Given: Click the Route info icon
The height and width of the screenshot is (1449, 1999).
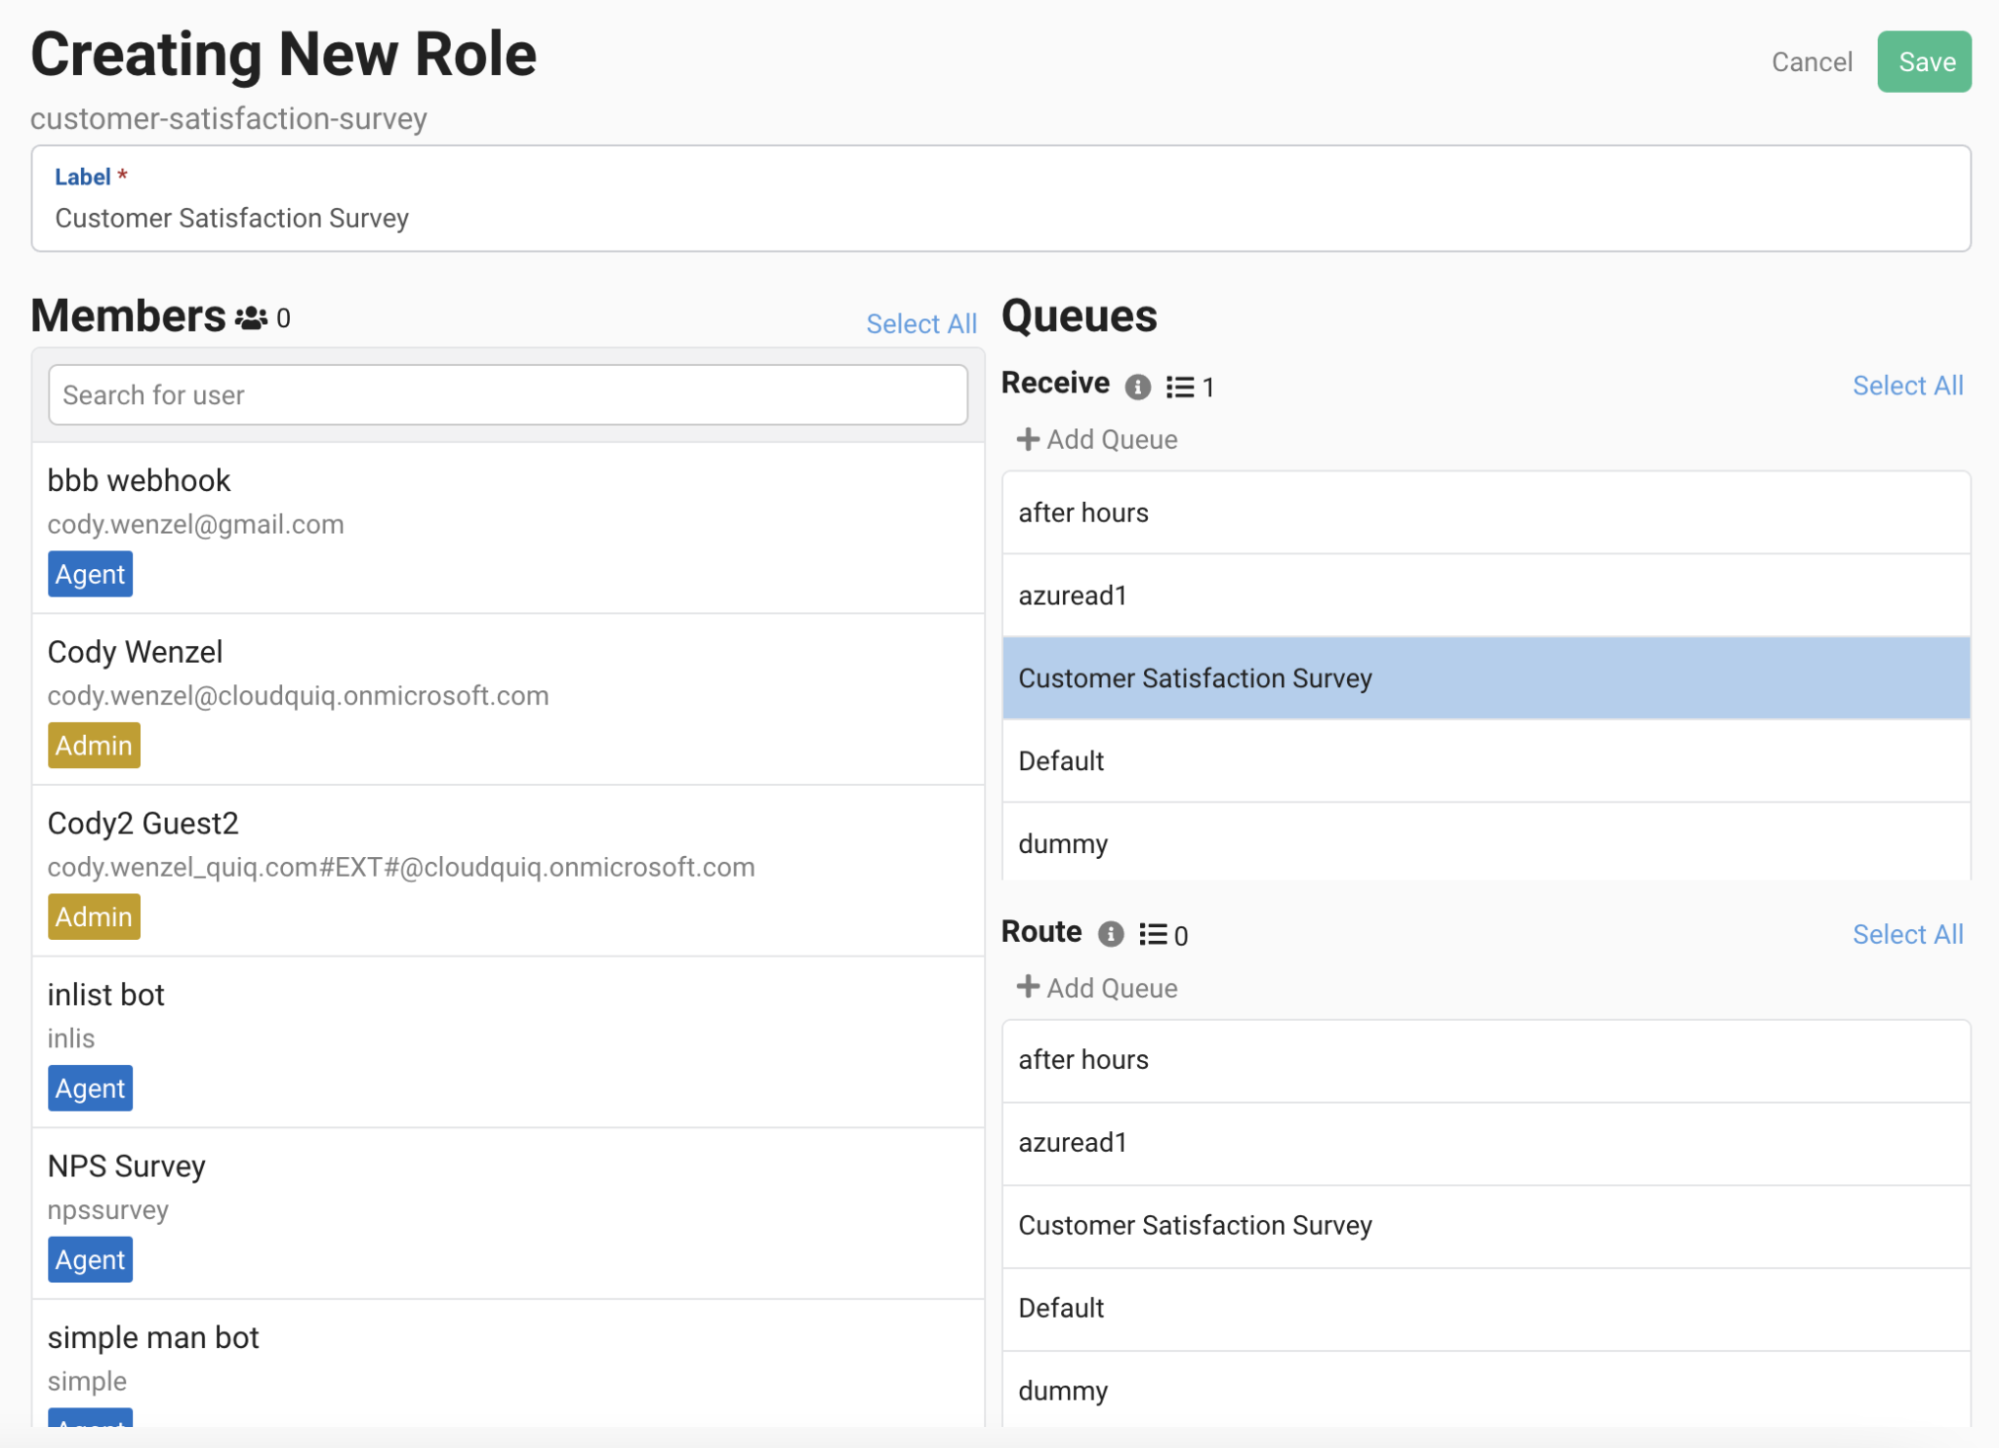Looking at the screenshot, I should coord(1110,934).
